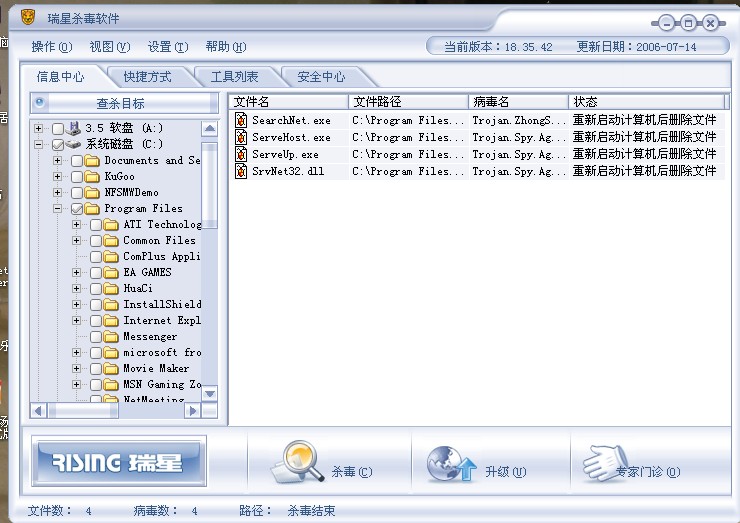Uncheck the Program Files folder checkbox

click(77, 209)
